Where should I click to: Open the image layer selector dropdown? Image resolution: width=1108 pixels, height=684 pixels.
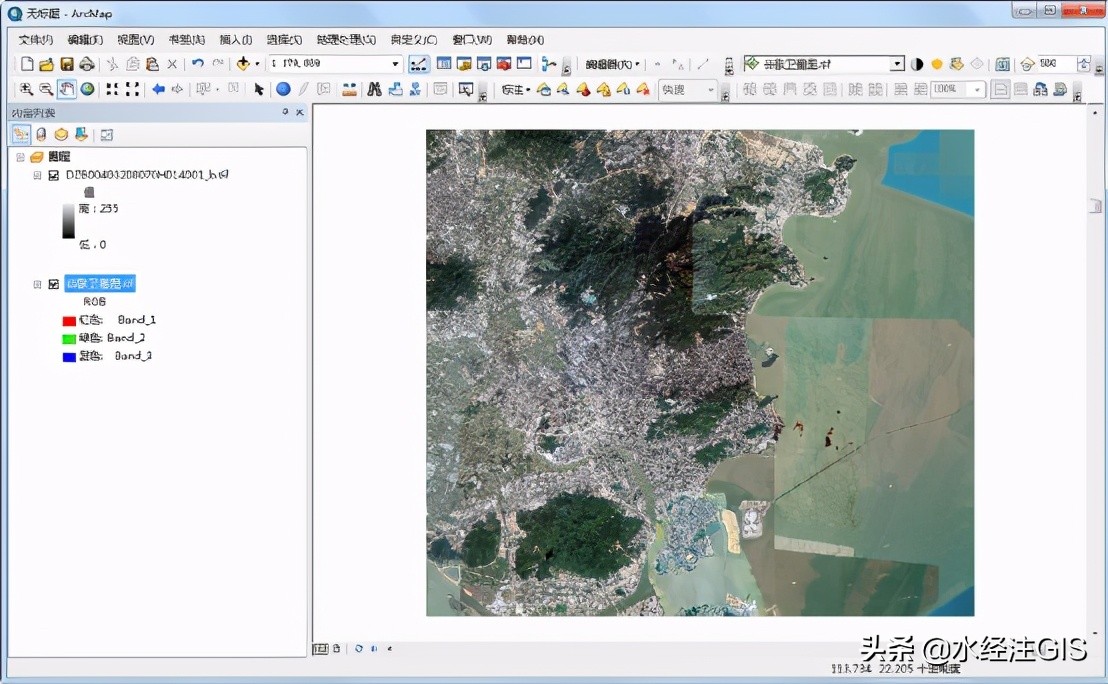pos(897,64)
